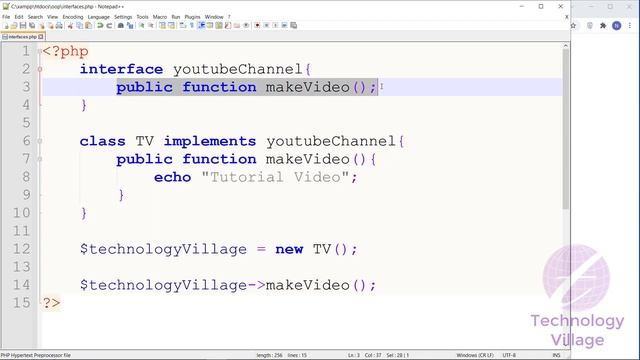Collapse the makeVideo function fold on line 7
The height and width of the screenshot is (360, 640).
pyautogui.click(x=40, y=159)
